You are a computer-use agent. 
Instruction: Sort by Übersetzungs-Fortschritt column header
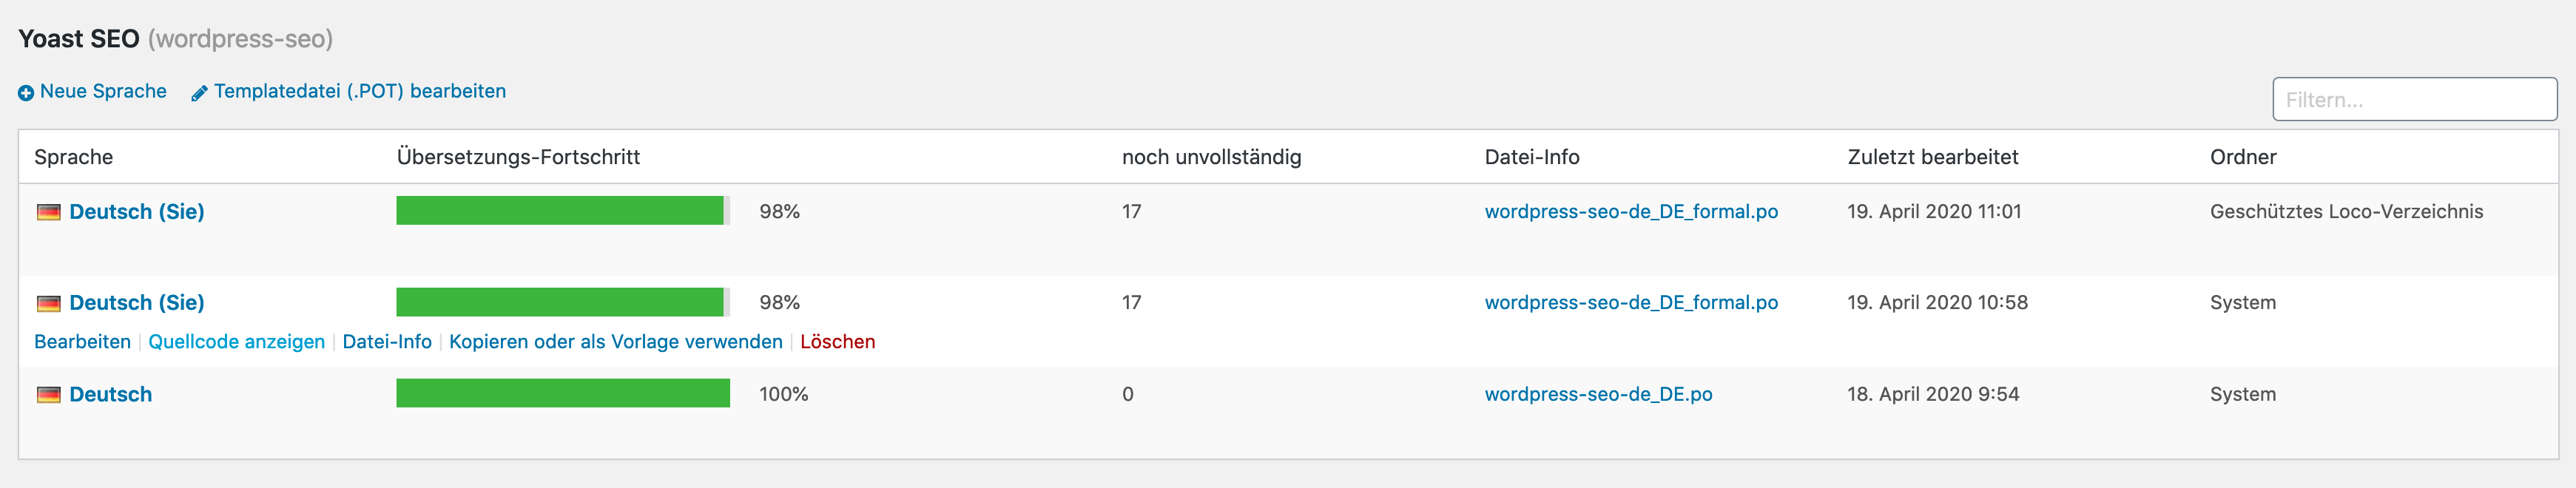point(518,157)
